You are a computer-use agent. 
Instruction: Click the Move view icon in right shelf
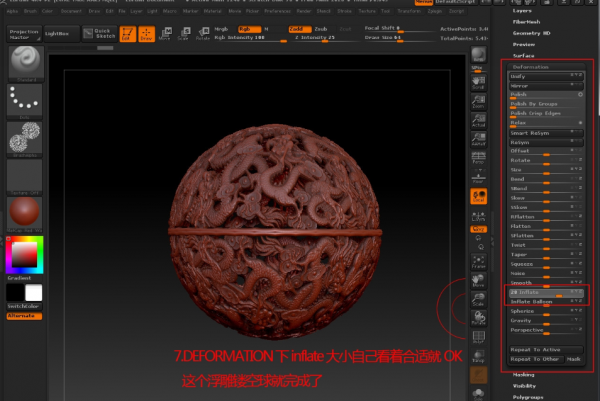pyautogui.click(x=478, y=280)
